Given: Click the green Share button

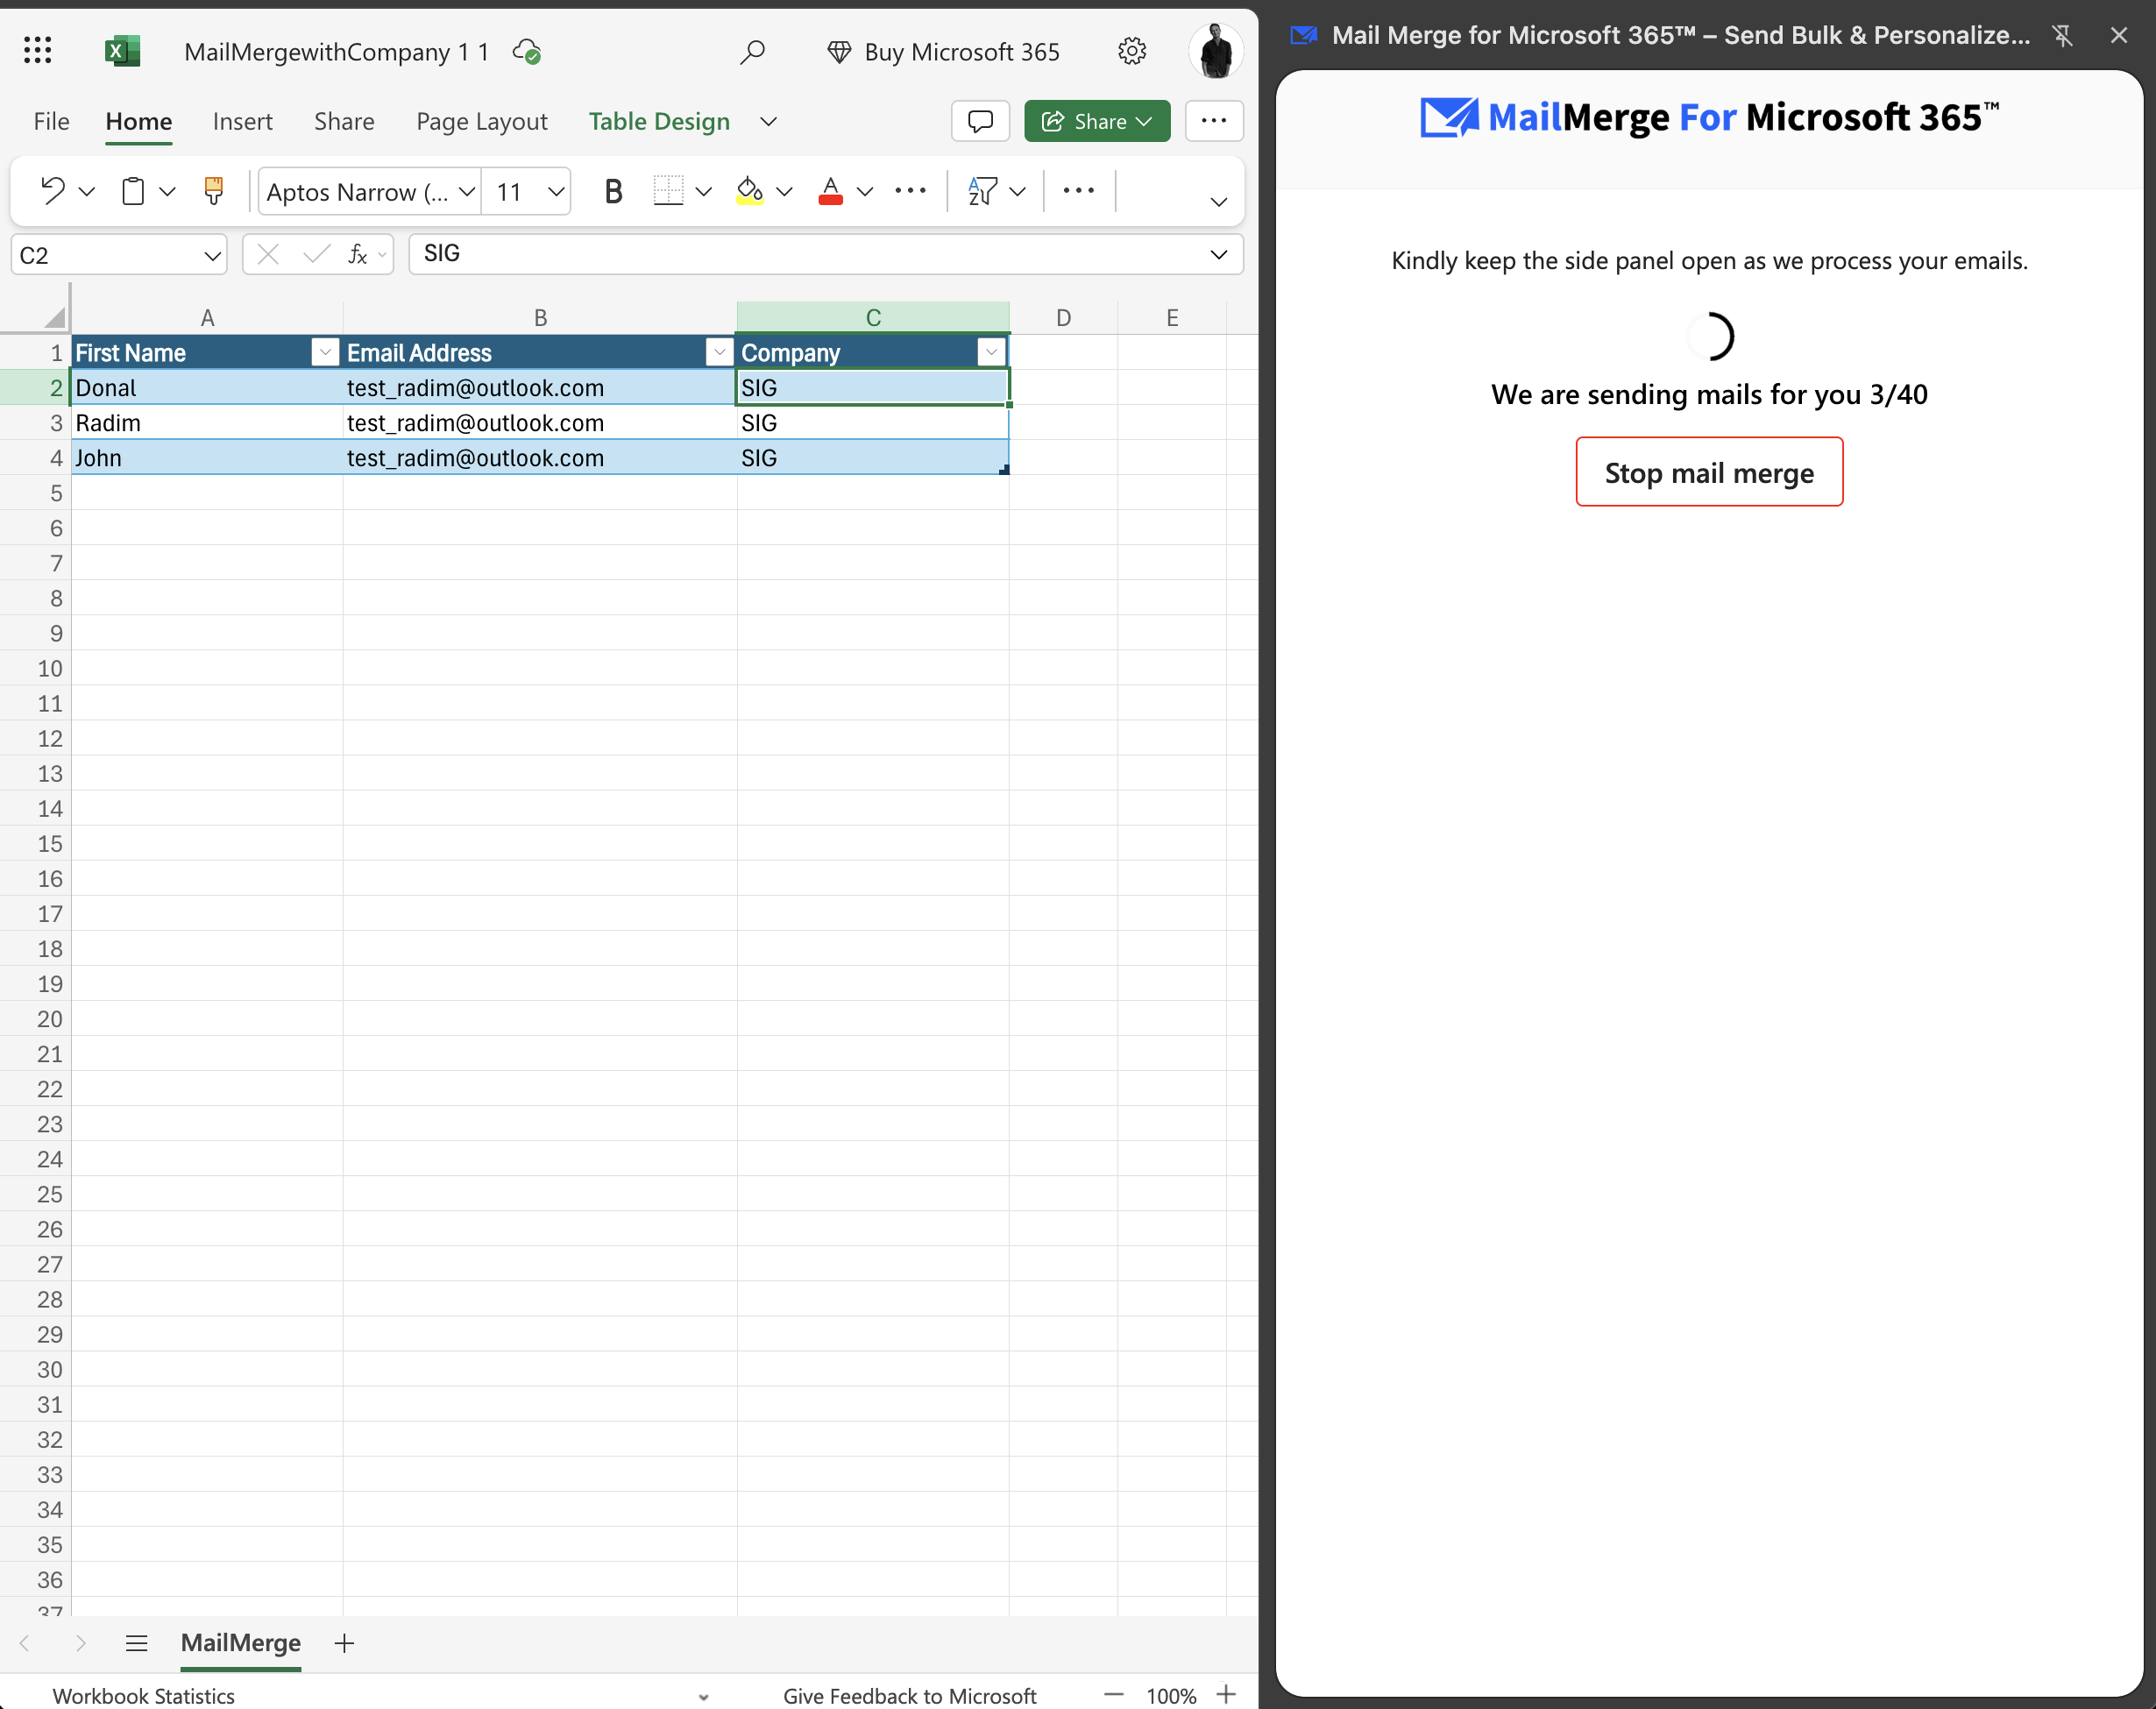Looking at the screenshot, I should (x=1097, y=121).
